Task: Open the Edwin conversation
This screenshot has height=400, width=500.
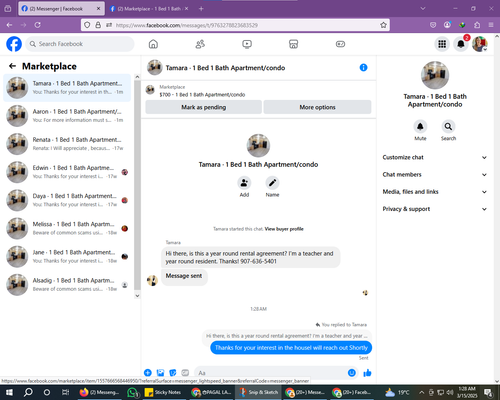Action: coord(67,172)
